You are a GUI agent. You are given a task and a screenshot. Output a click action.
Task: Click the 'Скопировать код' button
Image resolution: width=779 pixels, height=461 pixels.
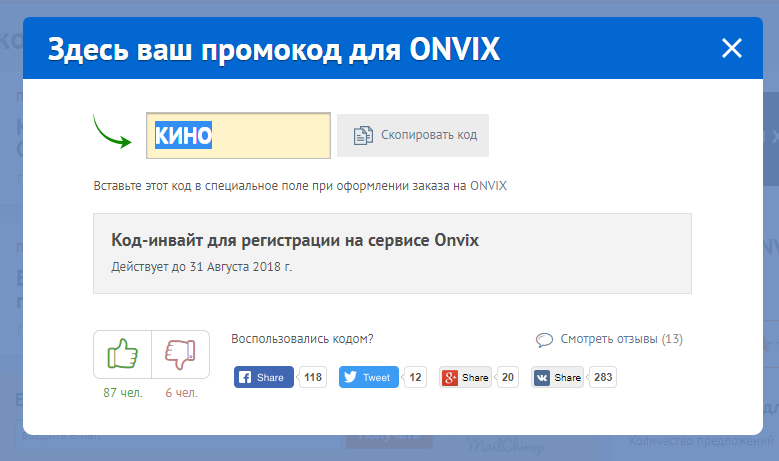coord(413,136)
